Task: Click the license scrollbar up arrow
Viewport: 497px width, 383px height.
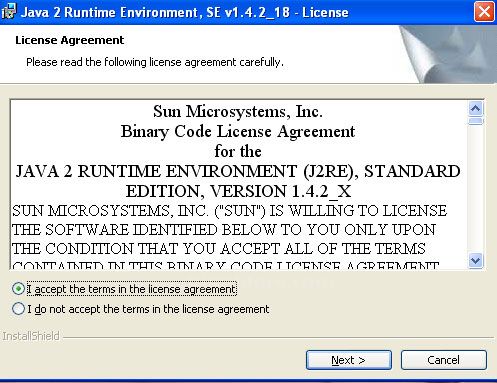Action: pos(475,108)
